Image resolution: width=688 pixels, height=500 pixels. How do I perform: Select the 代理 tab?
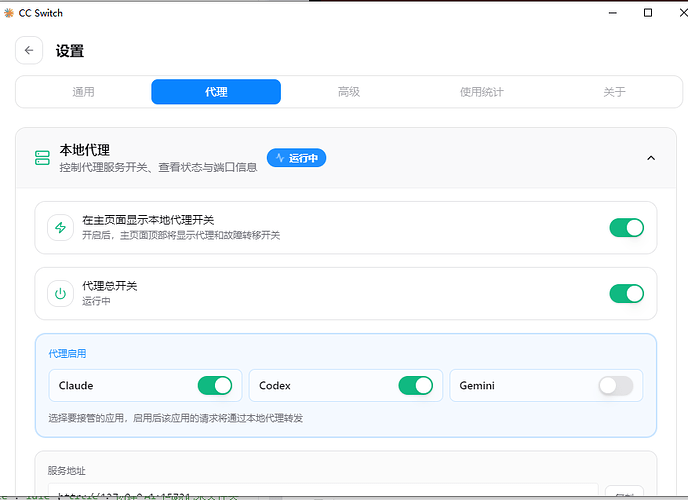[x=216, y=92]
